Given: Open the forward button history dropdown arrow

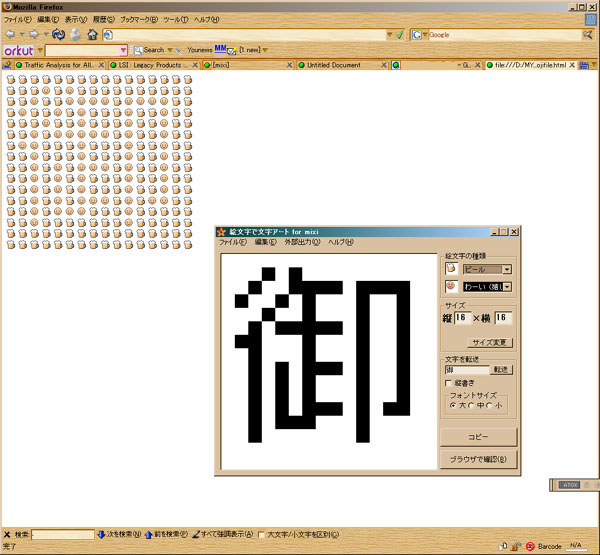Looking at the screenshot, I should coord(46,35).
